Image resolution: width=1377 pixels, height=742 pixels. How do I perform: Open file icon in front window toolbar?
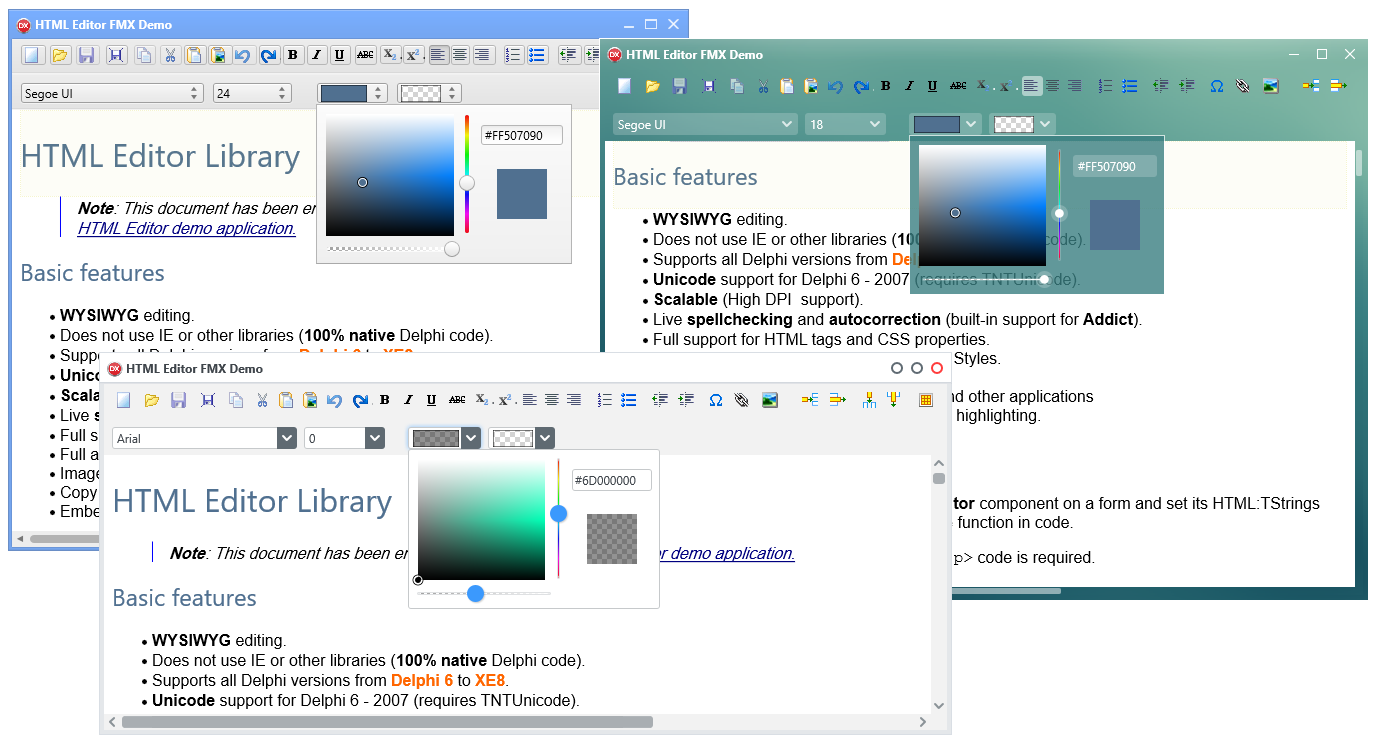coord(151,400)
